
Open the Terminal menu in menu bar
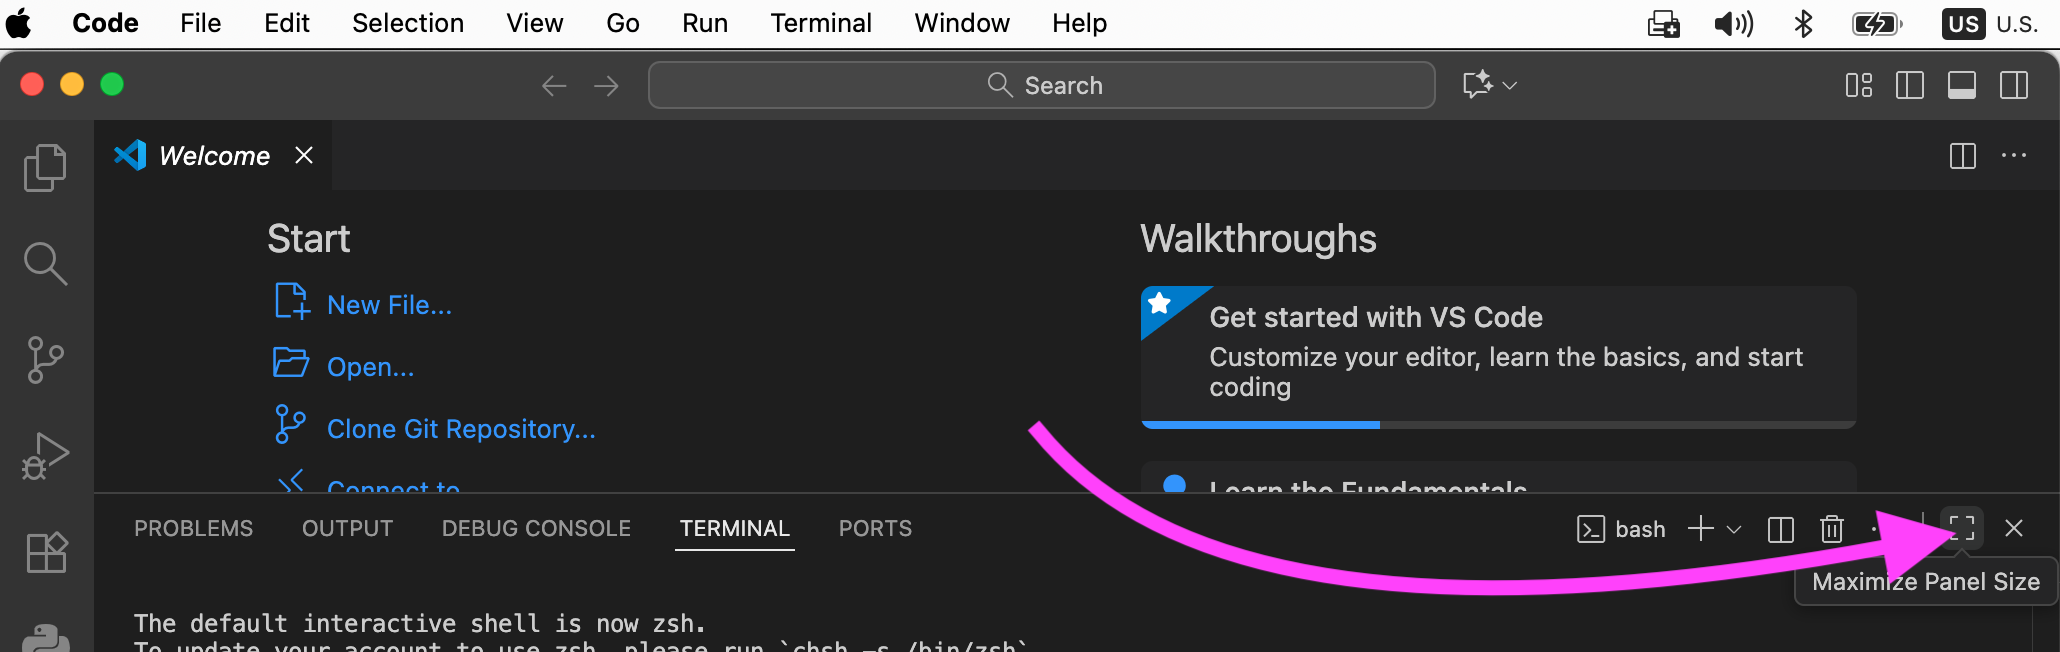click(820, 23)
